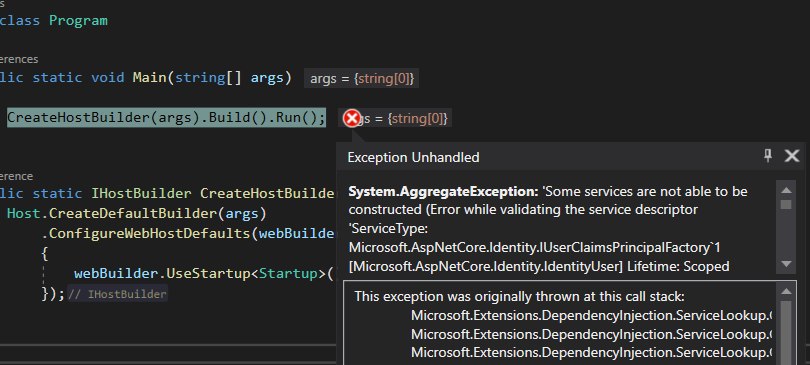Click the Program class name
The width and height of the screenshot is (810, 365).
[x=79, y=21]
